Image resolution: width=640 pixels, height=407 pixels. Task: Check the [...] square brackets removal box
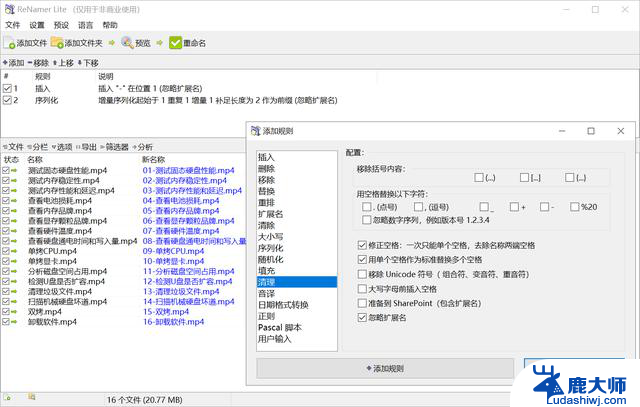[524, 177]
